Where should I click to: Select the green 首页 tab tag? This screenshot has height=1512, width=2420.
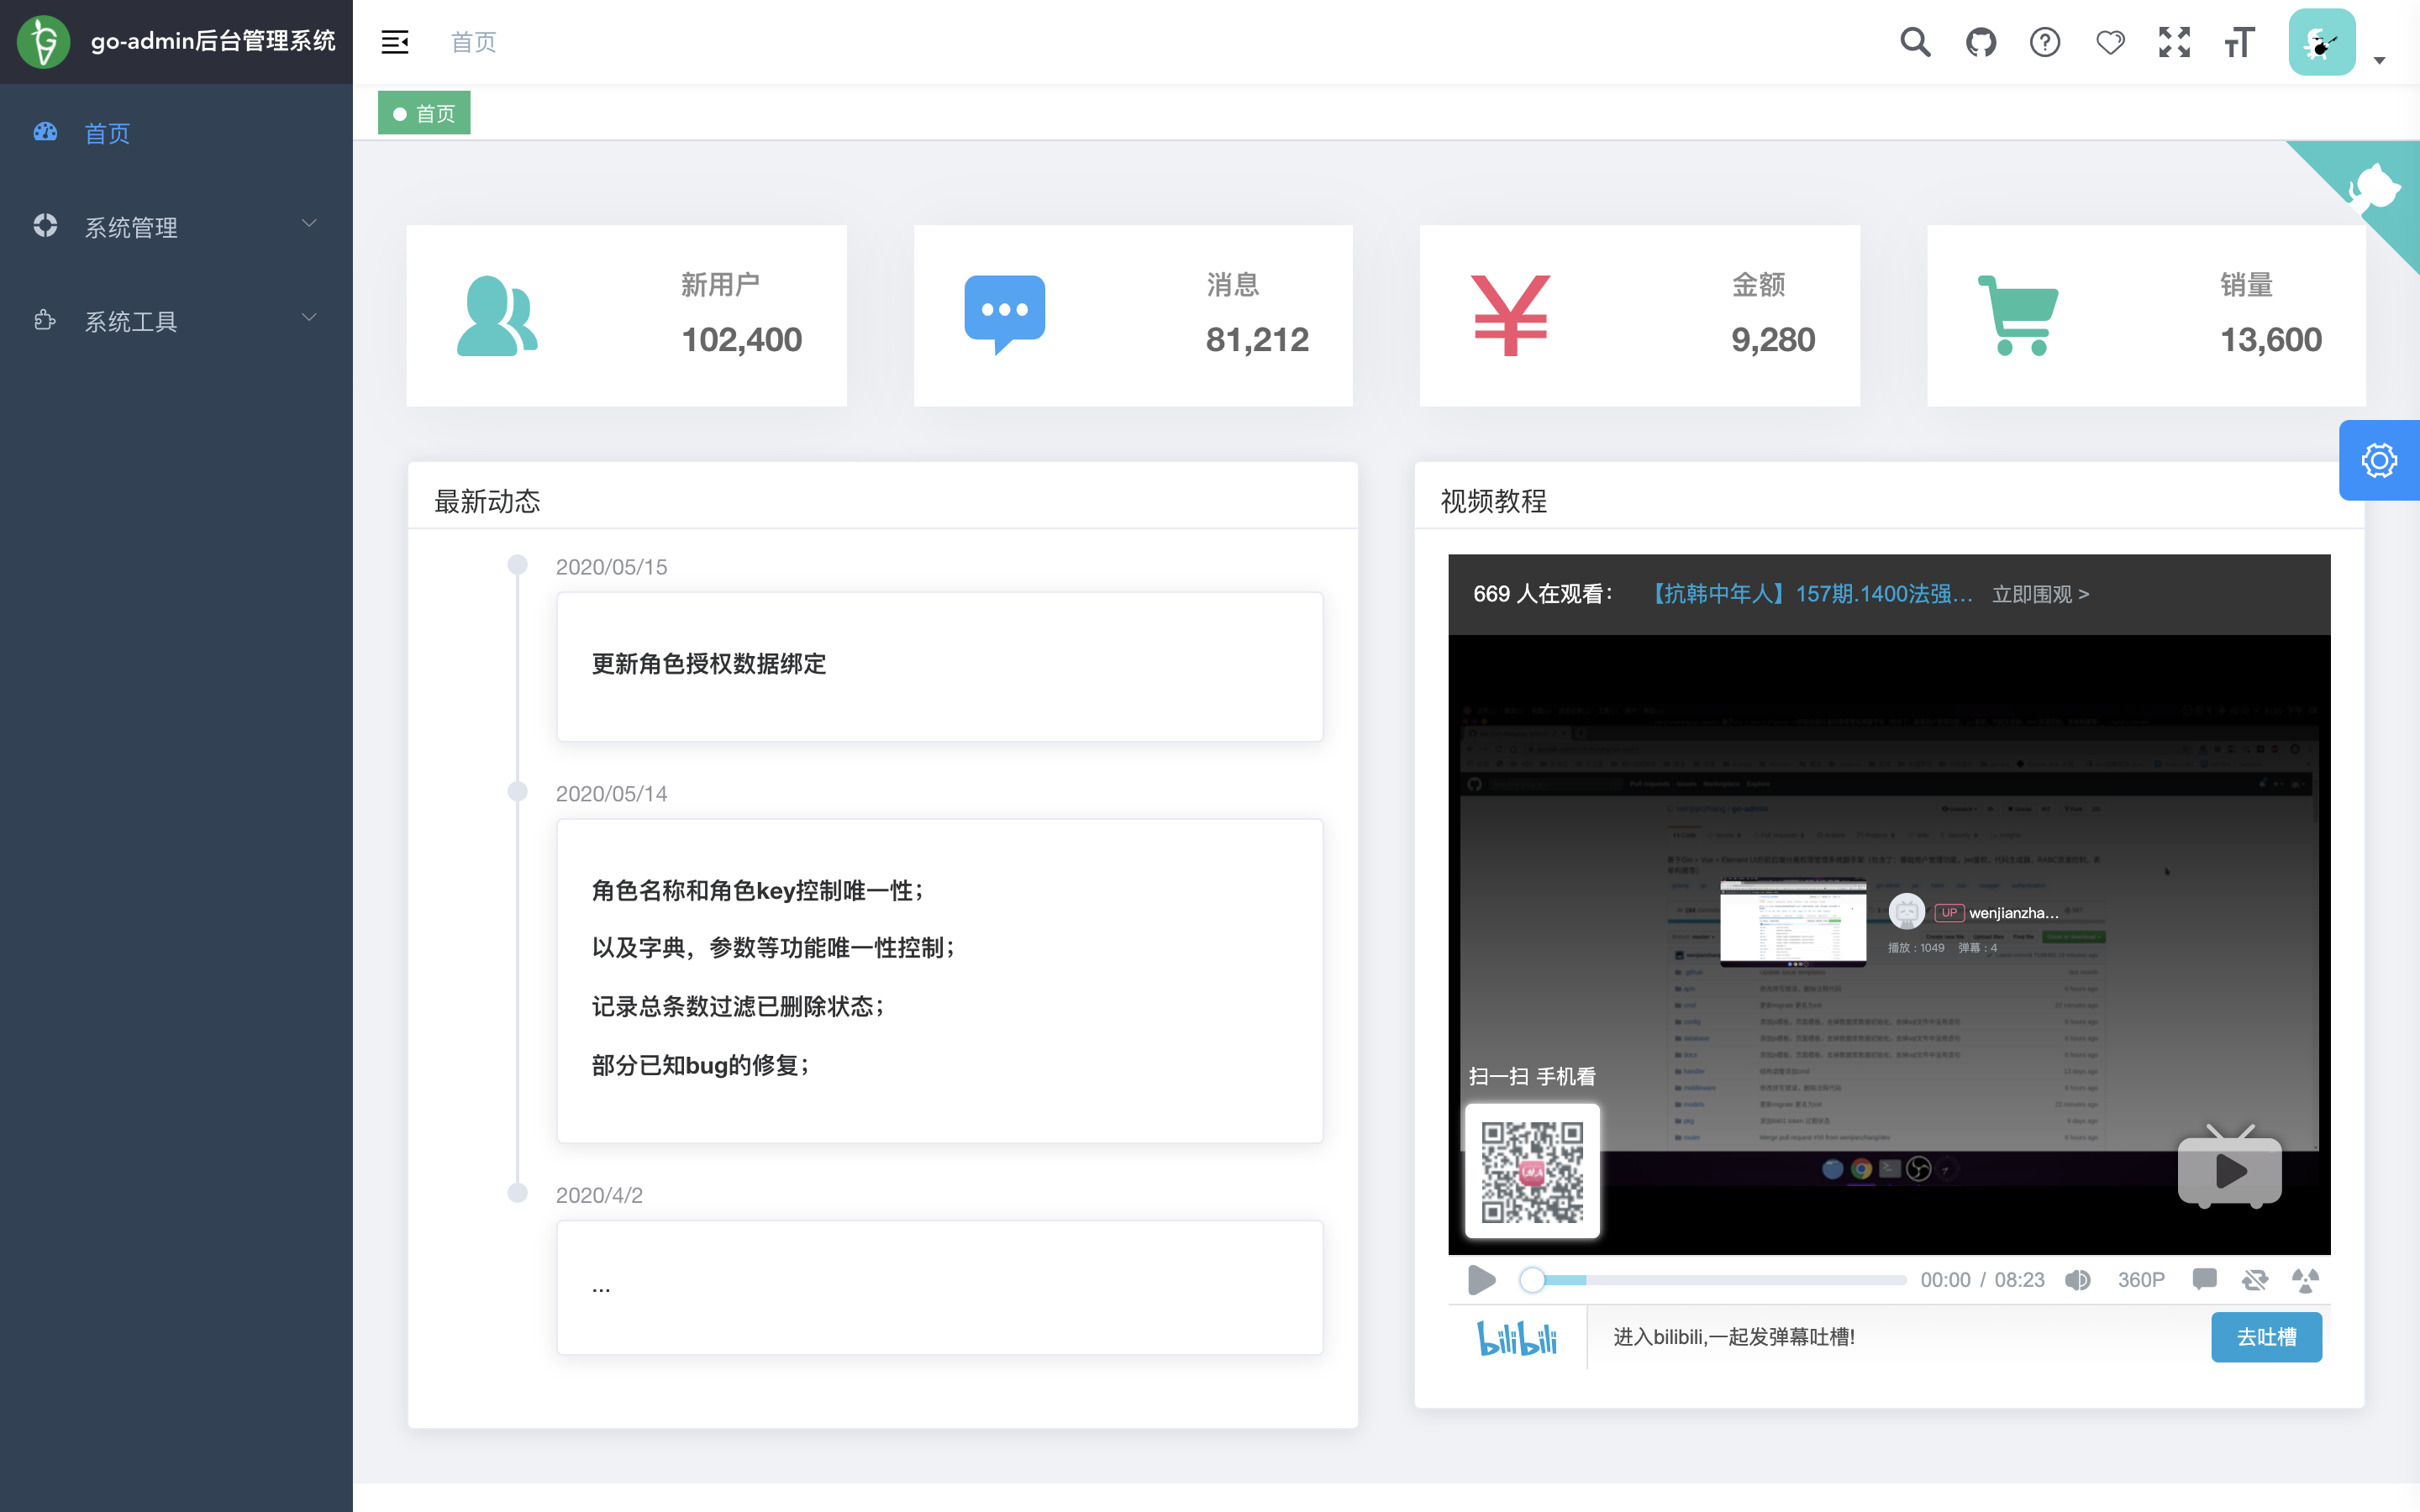click(x=424, y=113)
